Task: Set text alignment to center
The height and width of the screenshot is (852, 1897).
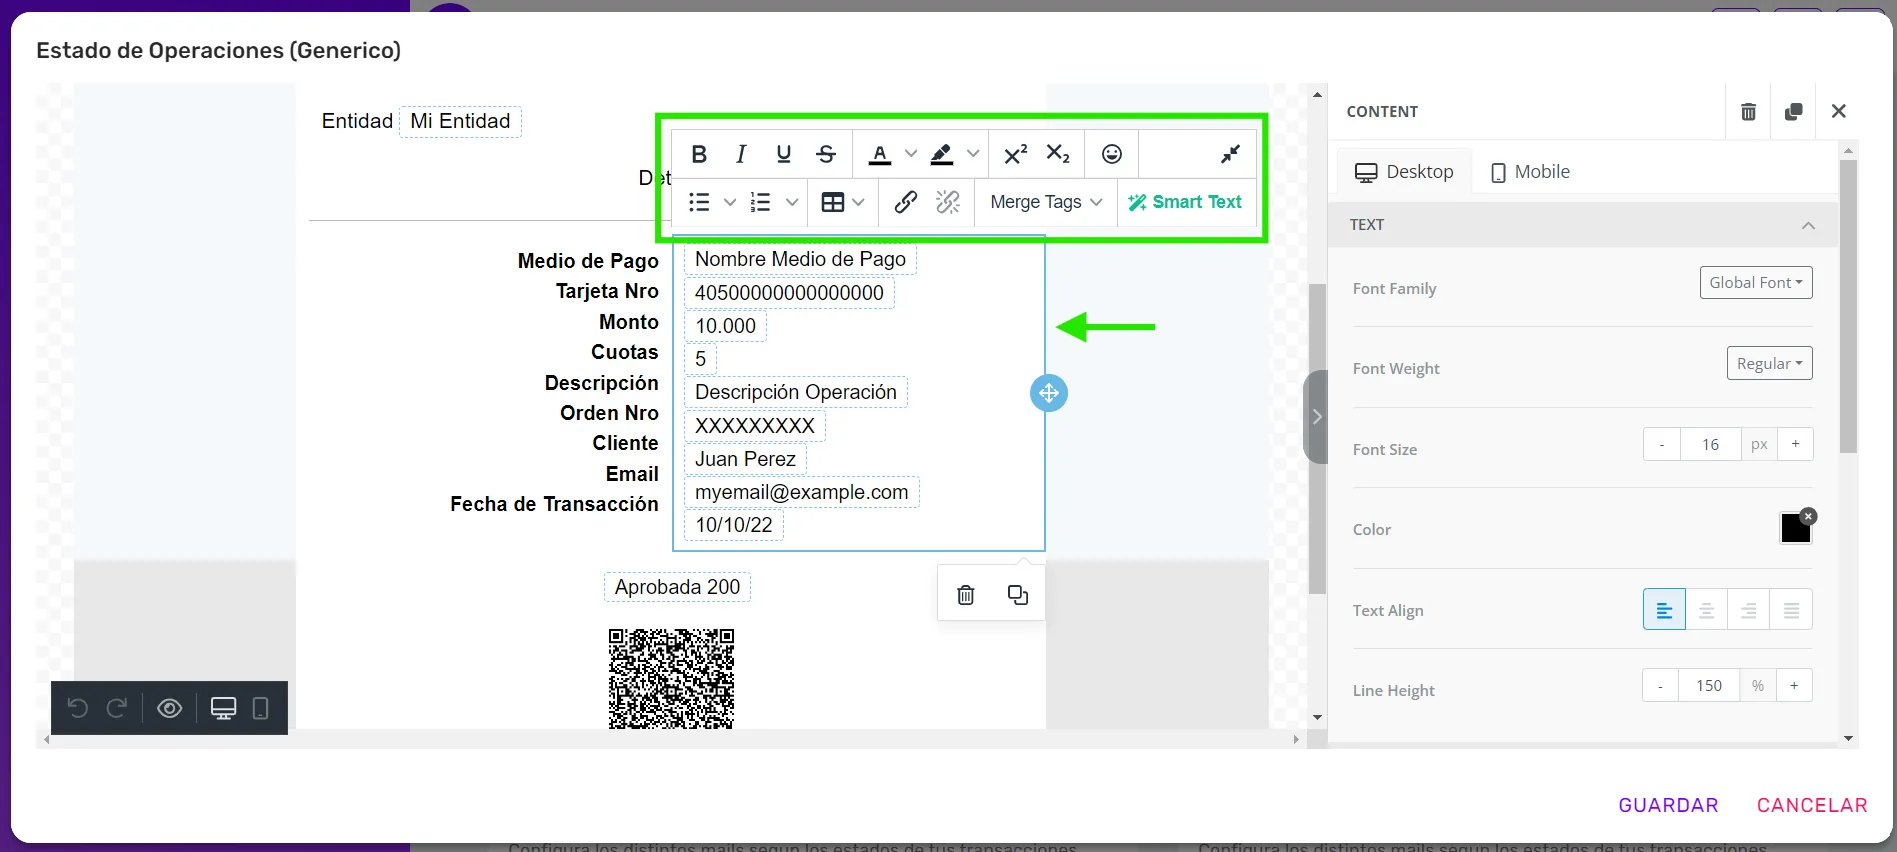Action: click(1707, 610)
